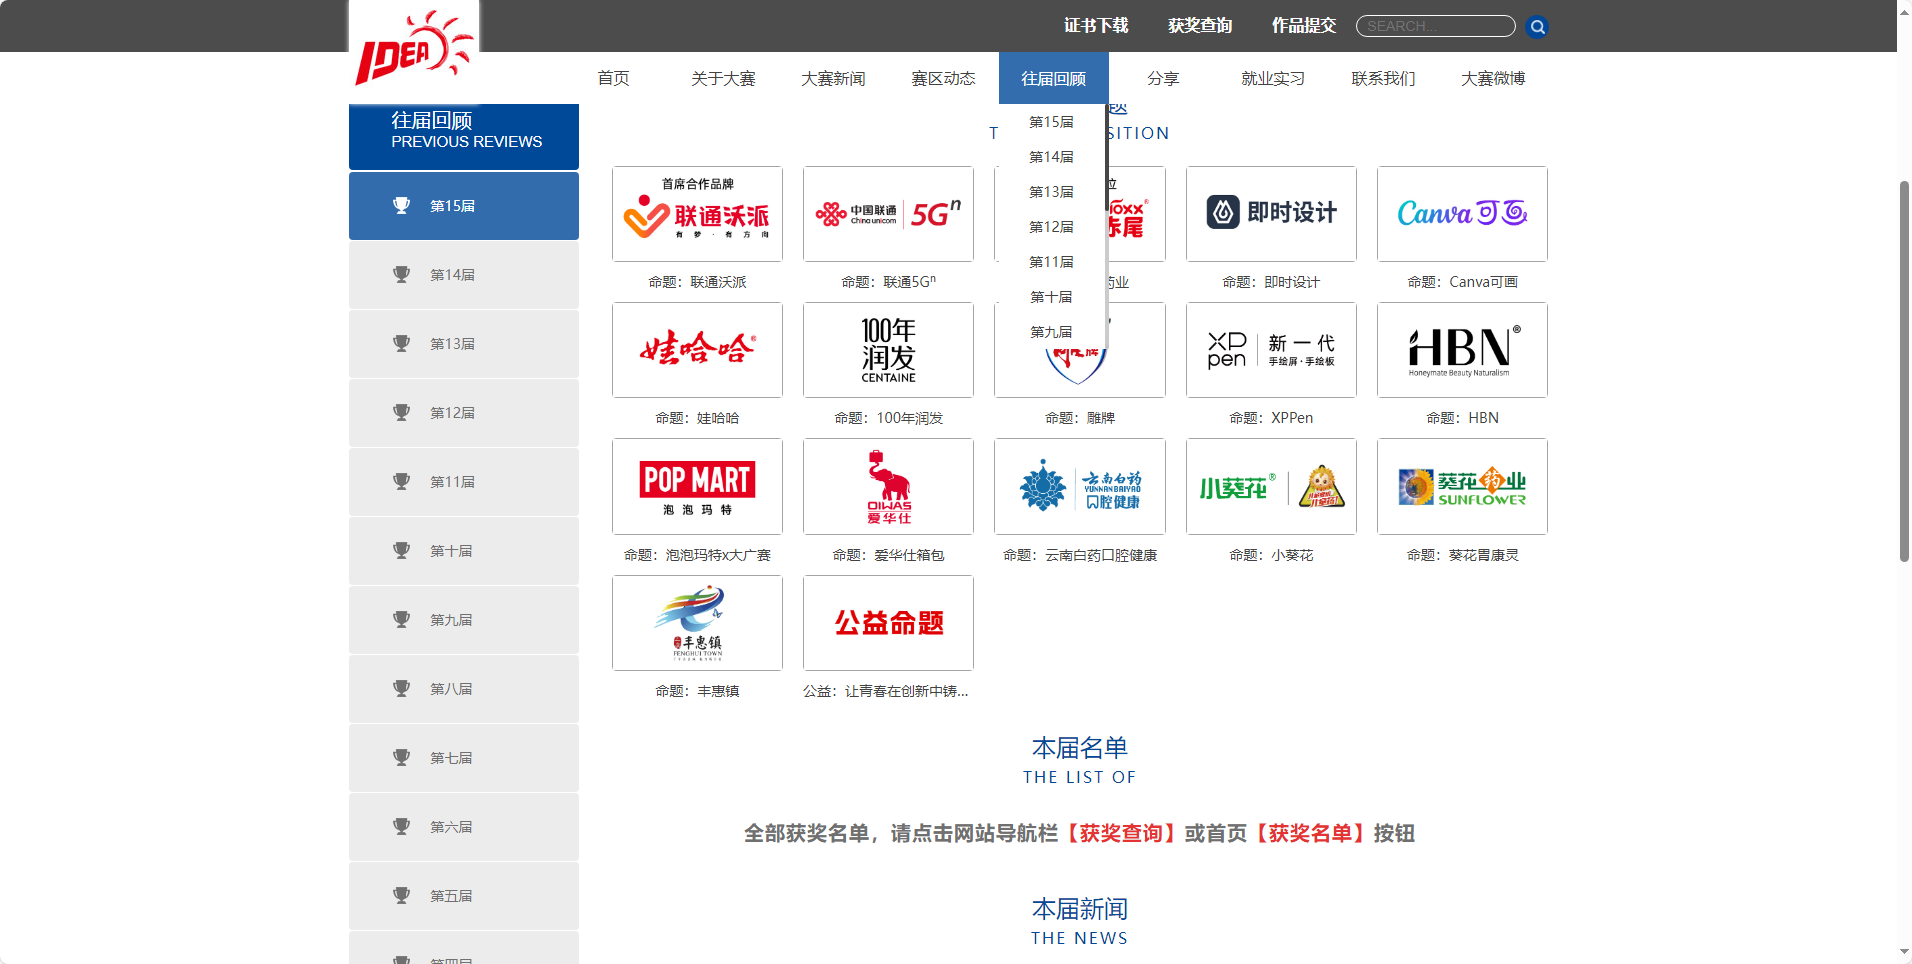Click into the SEARCH input field

(x=1436, y=26)
